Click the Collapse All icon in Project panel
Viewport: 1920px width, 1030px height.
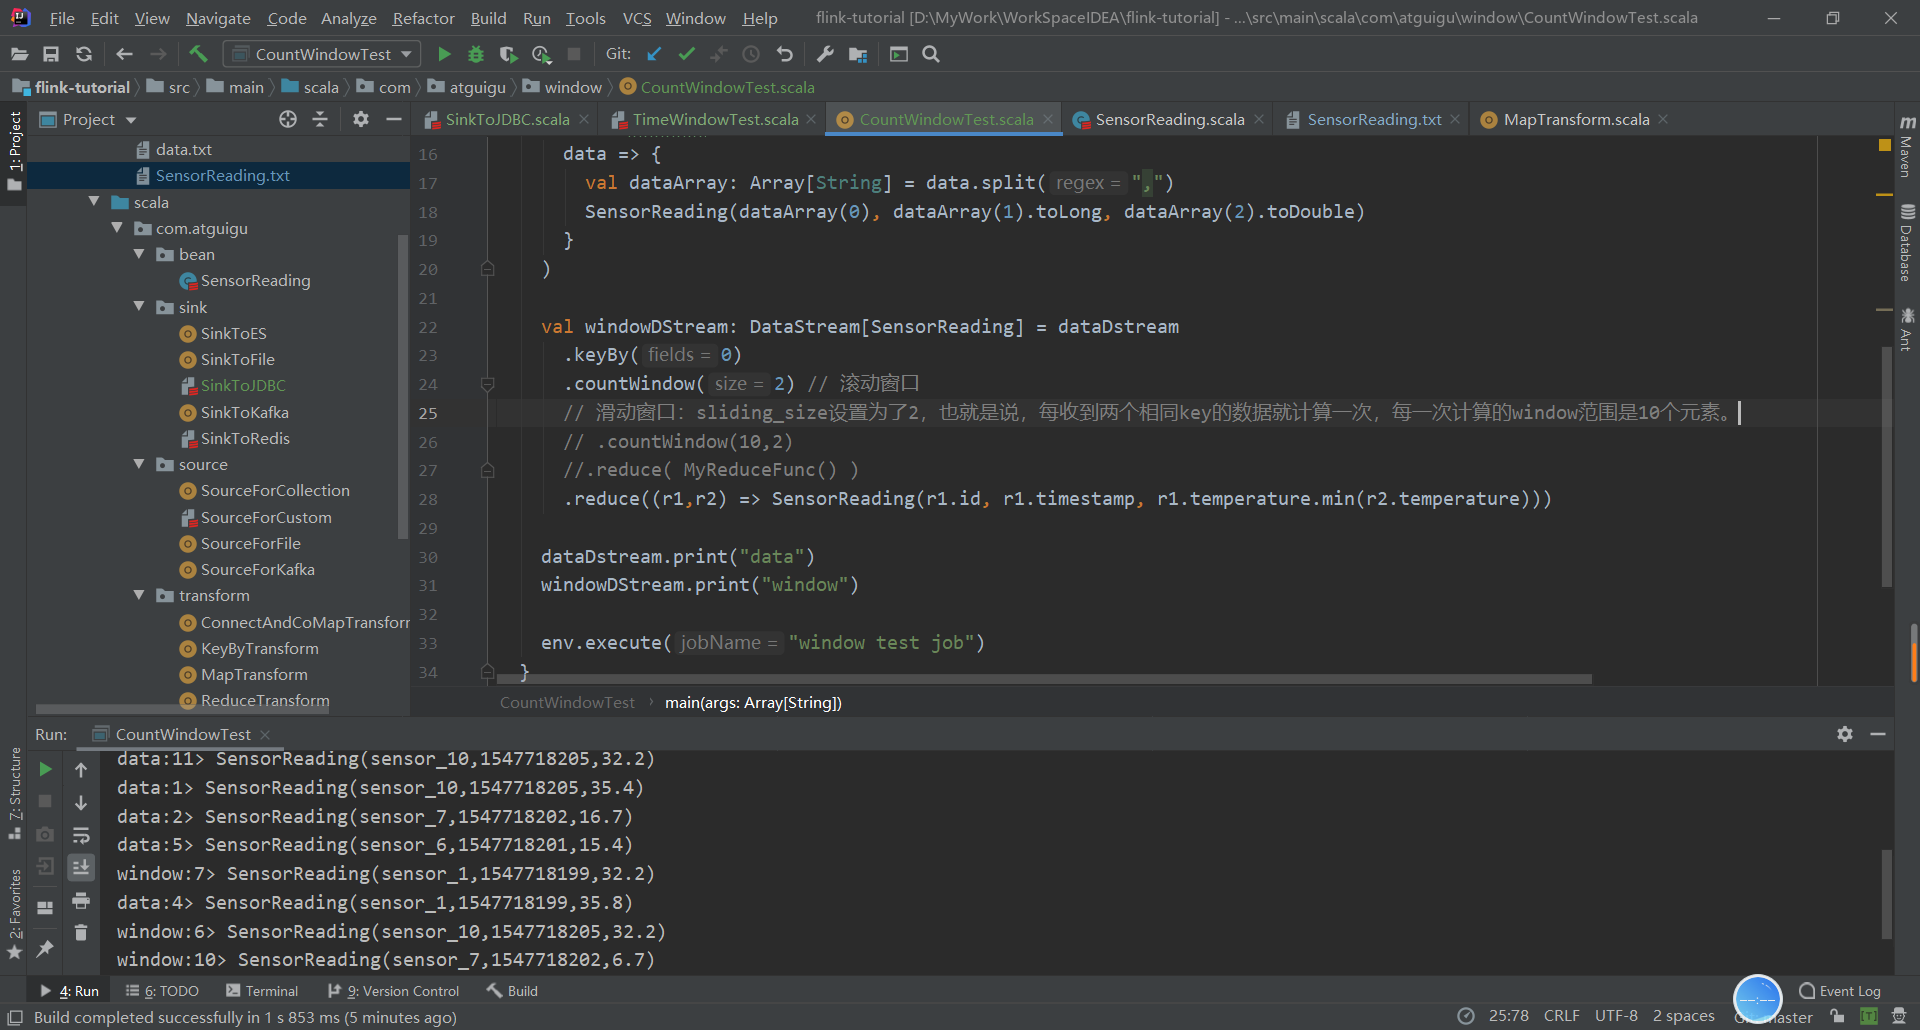[320, 119]
